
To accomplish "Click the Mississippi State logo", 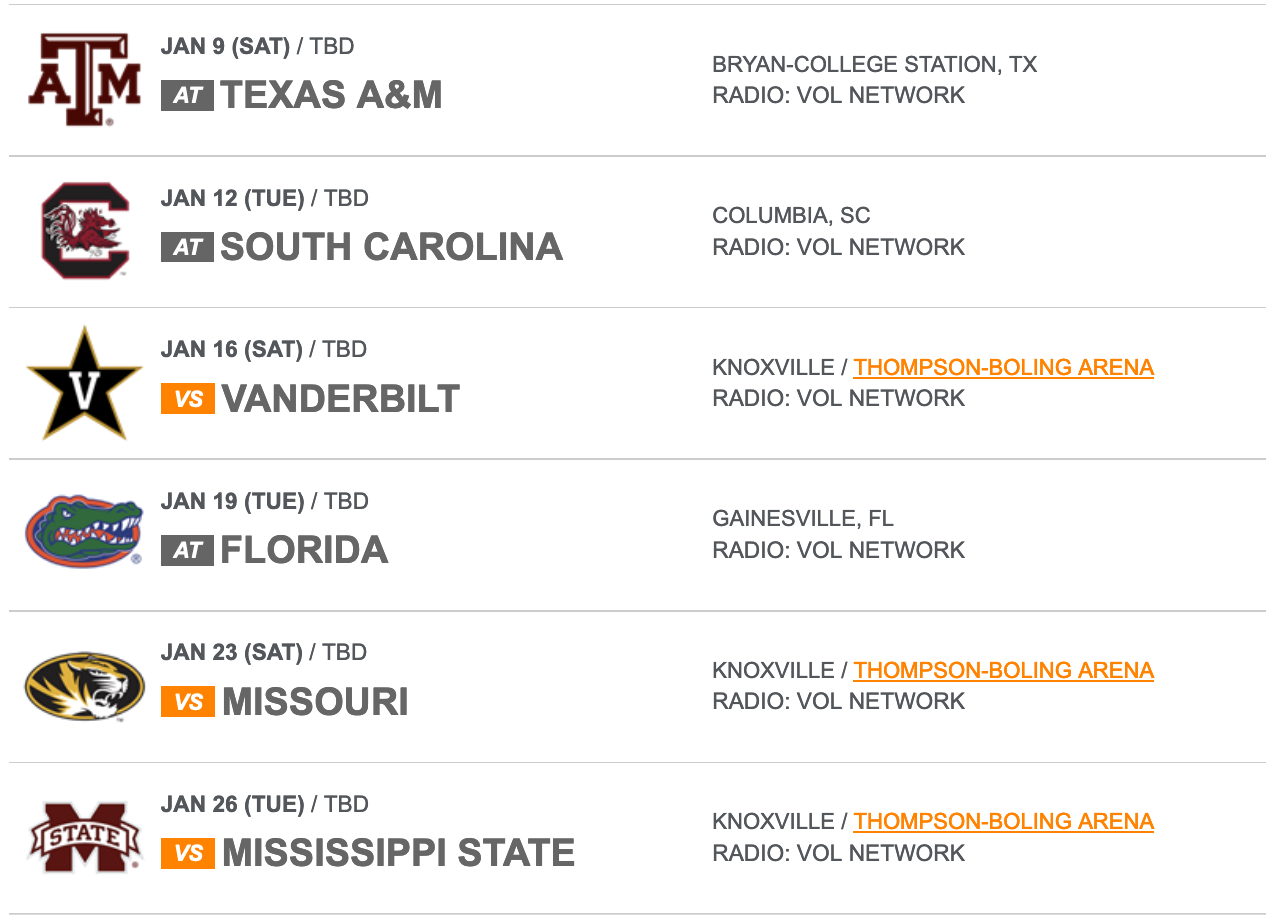I will click(84, 837).
